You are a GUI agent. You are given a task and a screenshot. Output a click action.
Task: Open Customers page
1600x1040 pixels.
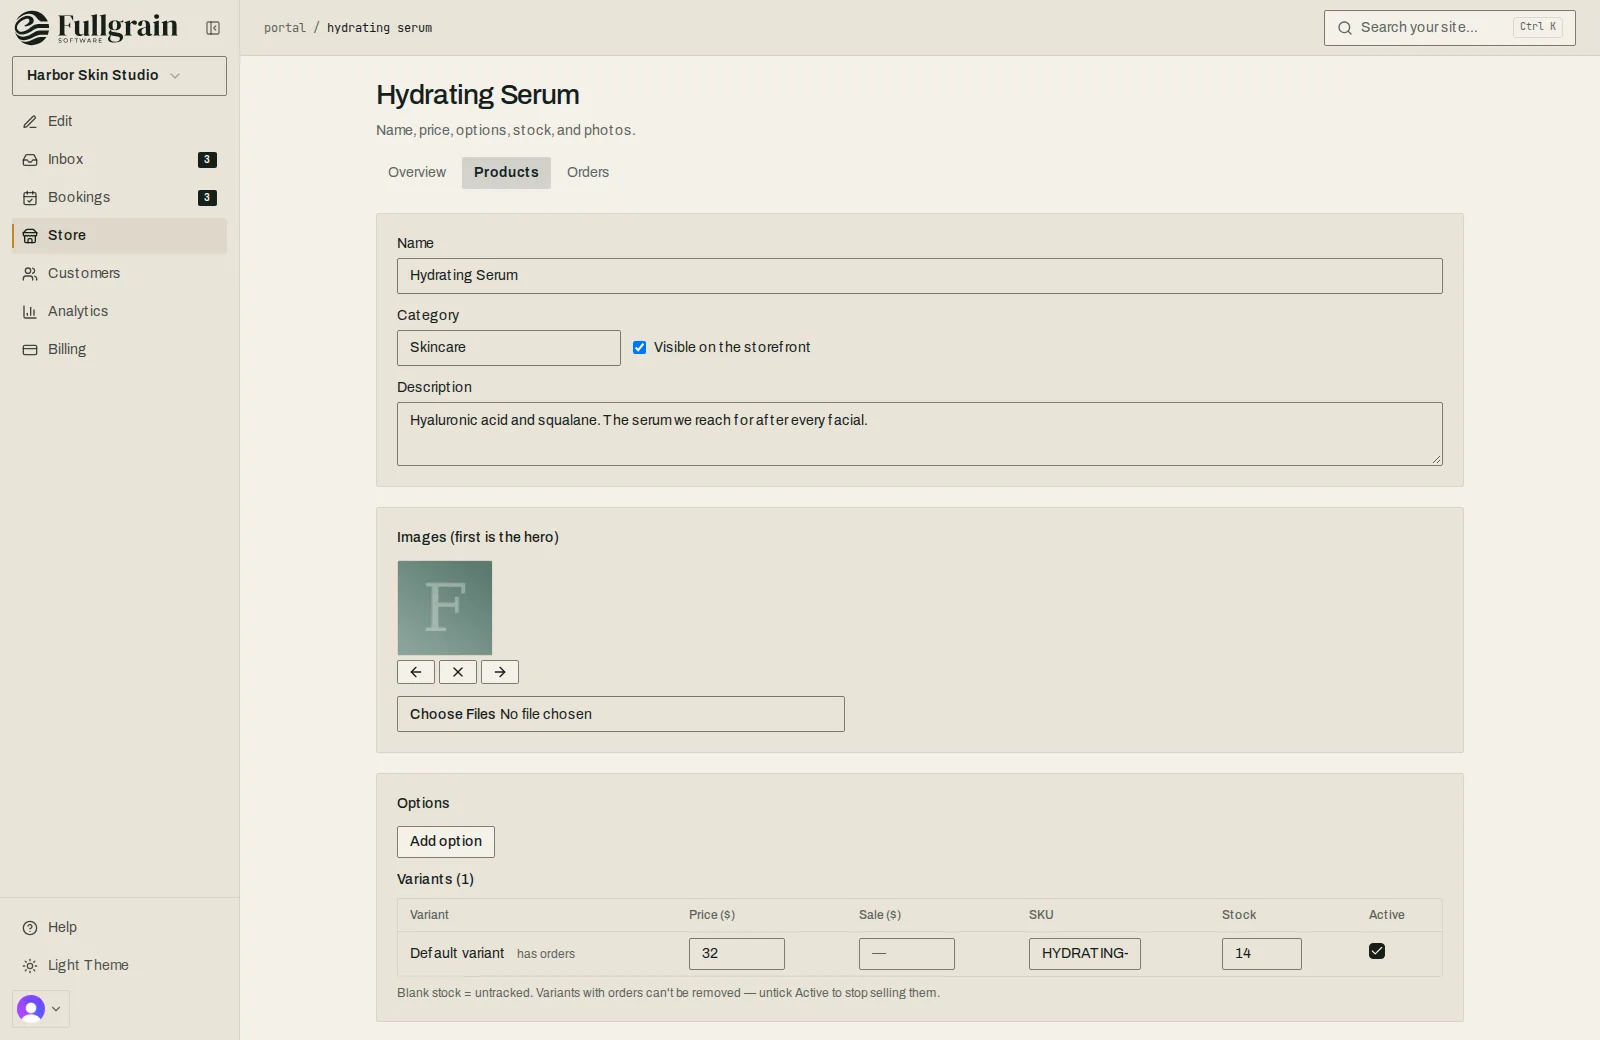pyautogui.click(x=119, y=273)
